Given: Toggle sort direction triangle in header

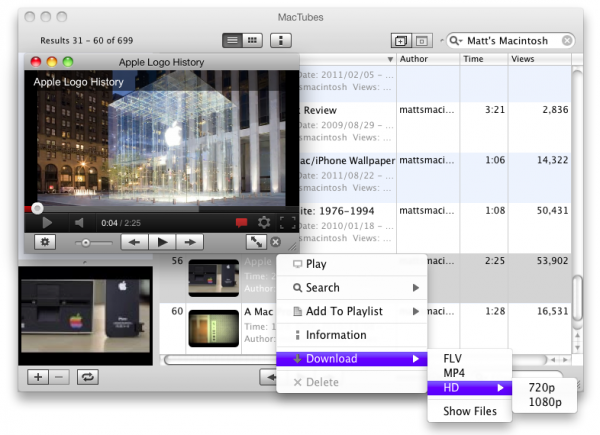Looking at the screenshot, I should (x=390, y=59).
